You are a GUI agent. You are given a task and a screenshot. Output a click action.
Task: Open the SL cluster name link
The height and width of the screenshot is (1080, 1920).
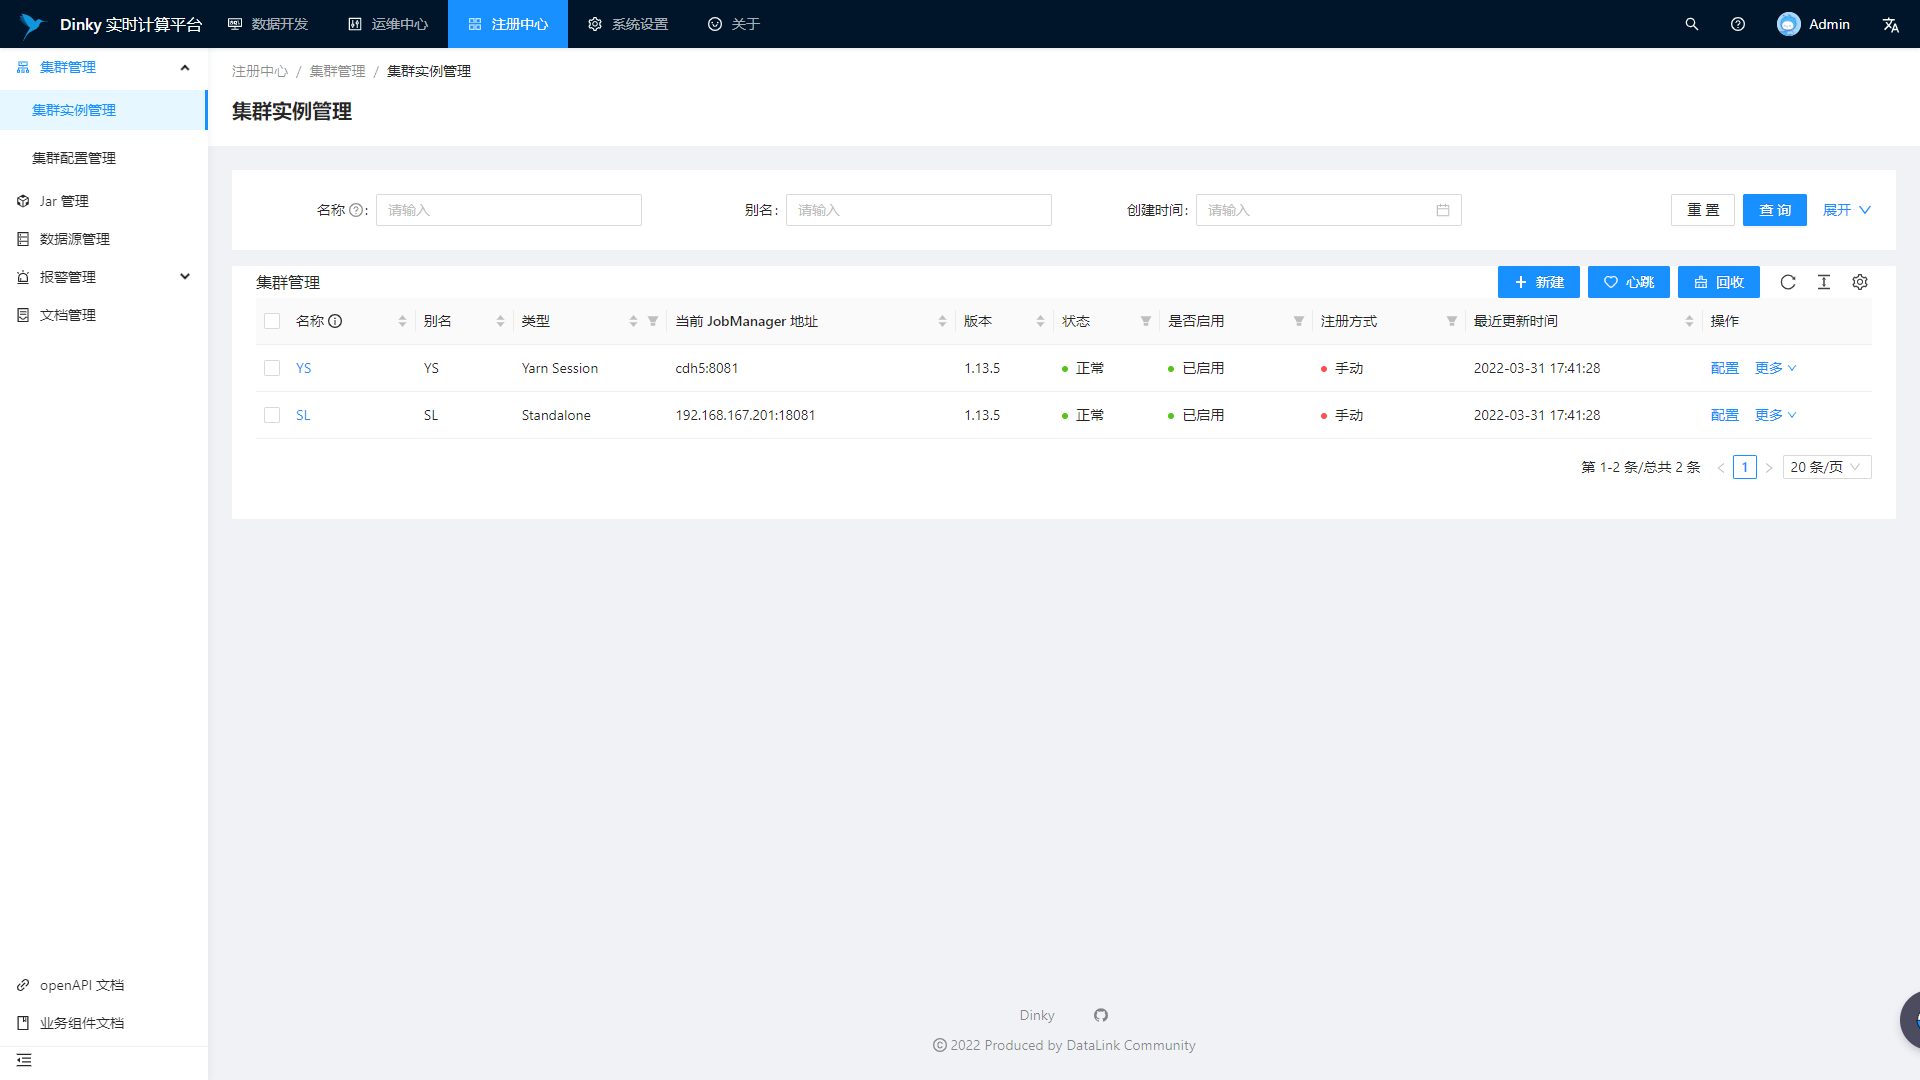pos(303,415)
